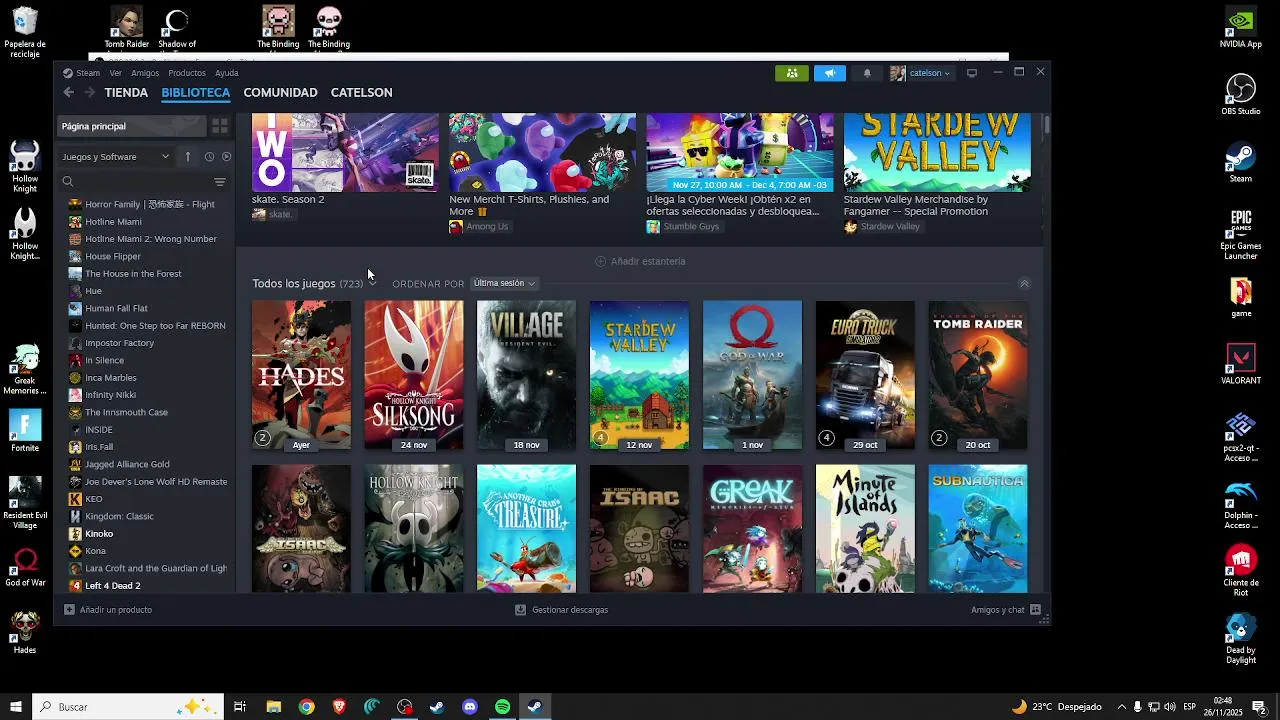Viewport: 1280px width, 720px height.
Task: Click the Windows Start button
Action: click(15, 707)
